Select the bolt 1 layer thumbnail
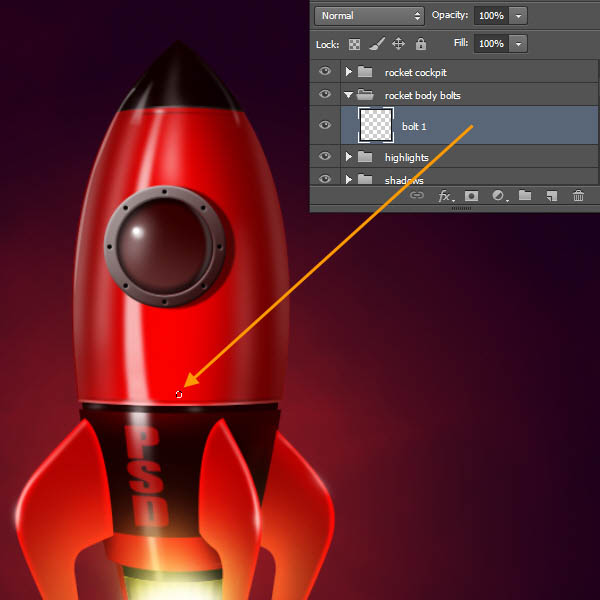This screenshot has height=600, width=600. 375,126
